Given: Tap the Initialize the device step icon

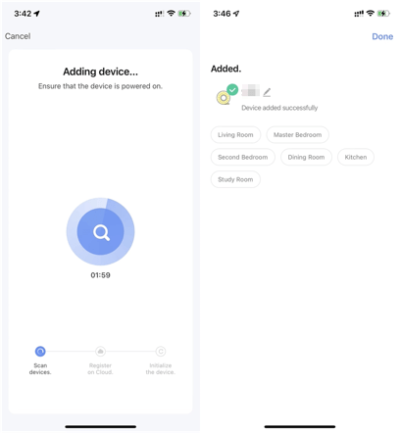Looking at the screenshot, I should tap(161, 351).
